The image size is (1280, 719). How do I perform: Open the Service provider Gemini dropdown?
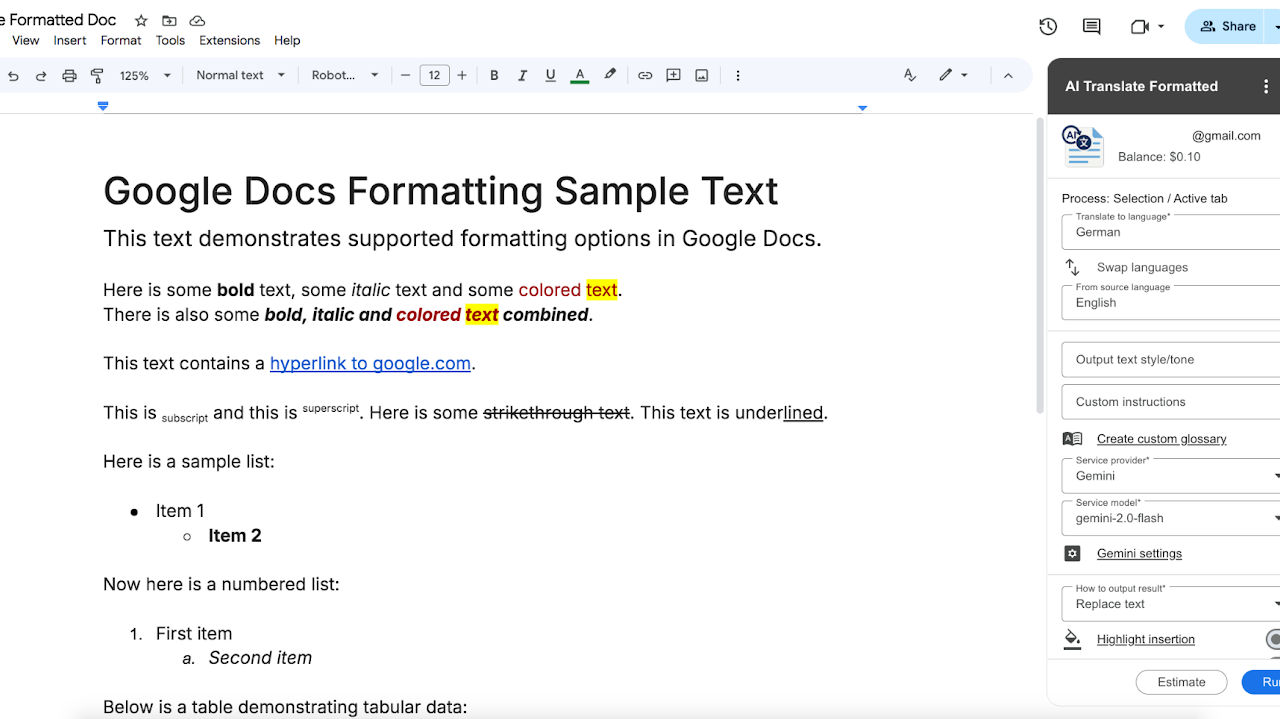click(x=1171, y=475)
